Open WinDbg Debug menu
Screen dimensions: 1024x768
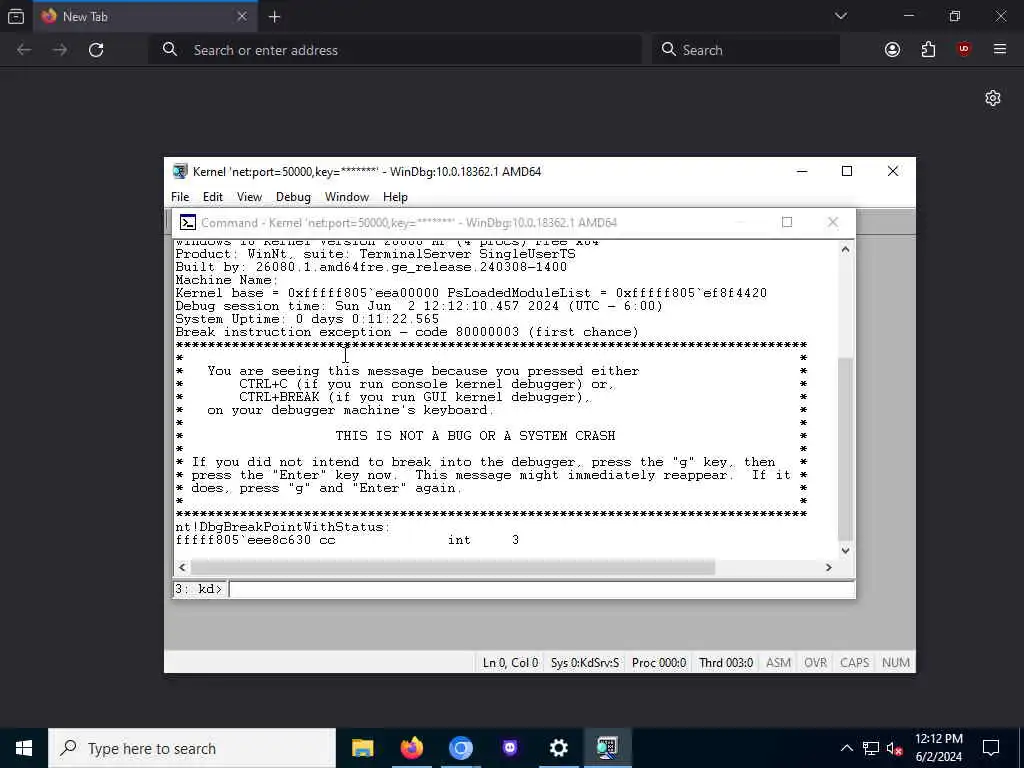click(x=293, y=197)
